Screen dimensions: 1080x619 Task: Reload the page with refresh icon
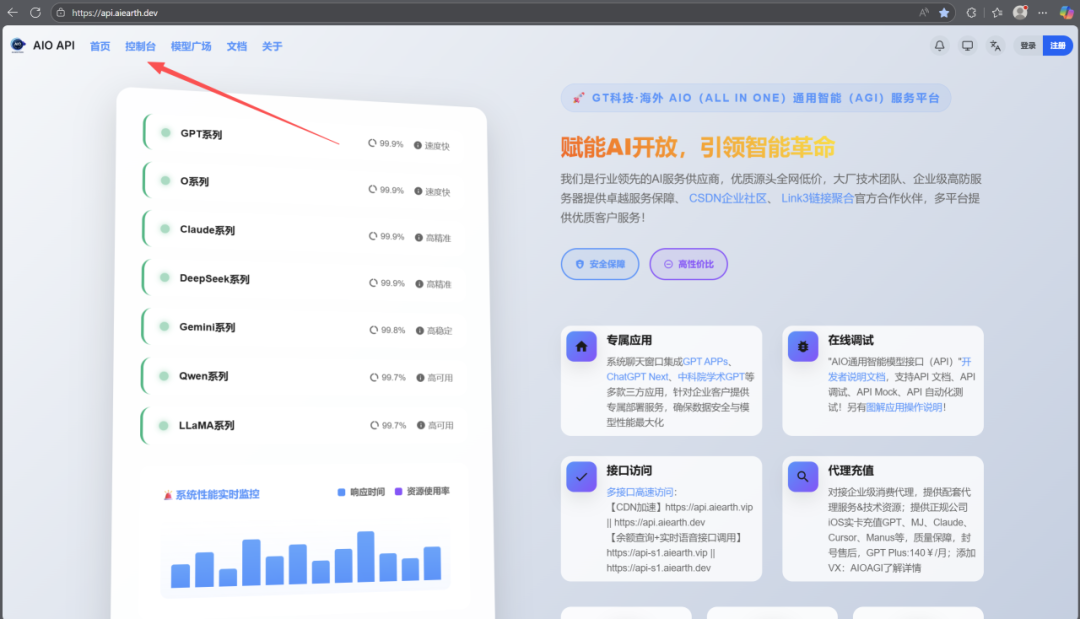(x=35, y=12)
